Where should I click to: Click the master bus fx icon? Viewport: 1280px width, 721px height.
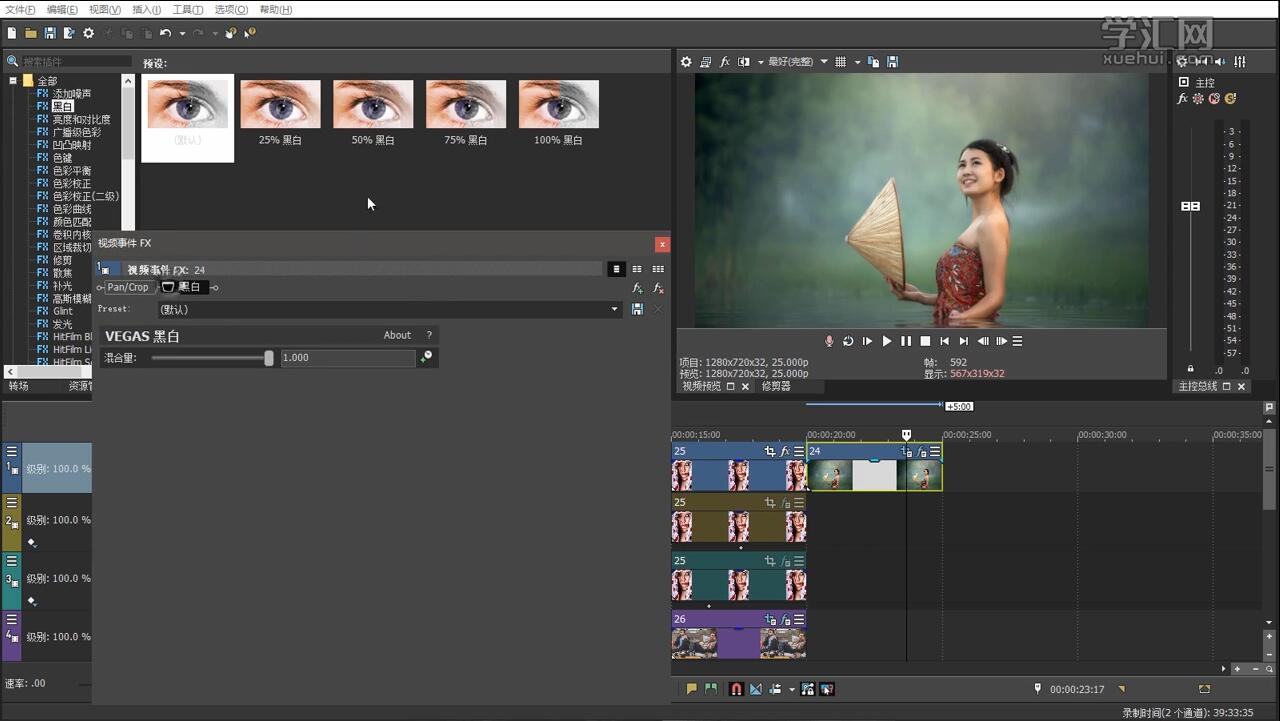click(x=1182, y=99)
